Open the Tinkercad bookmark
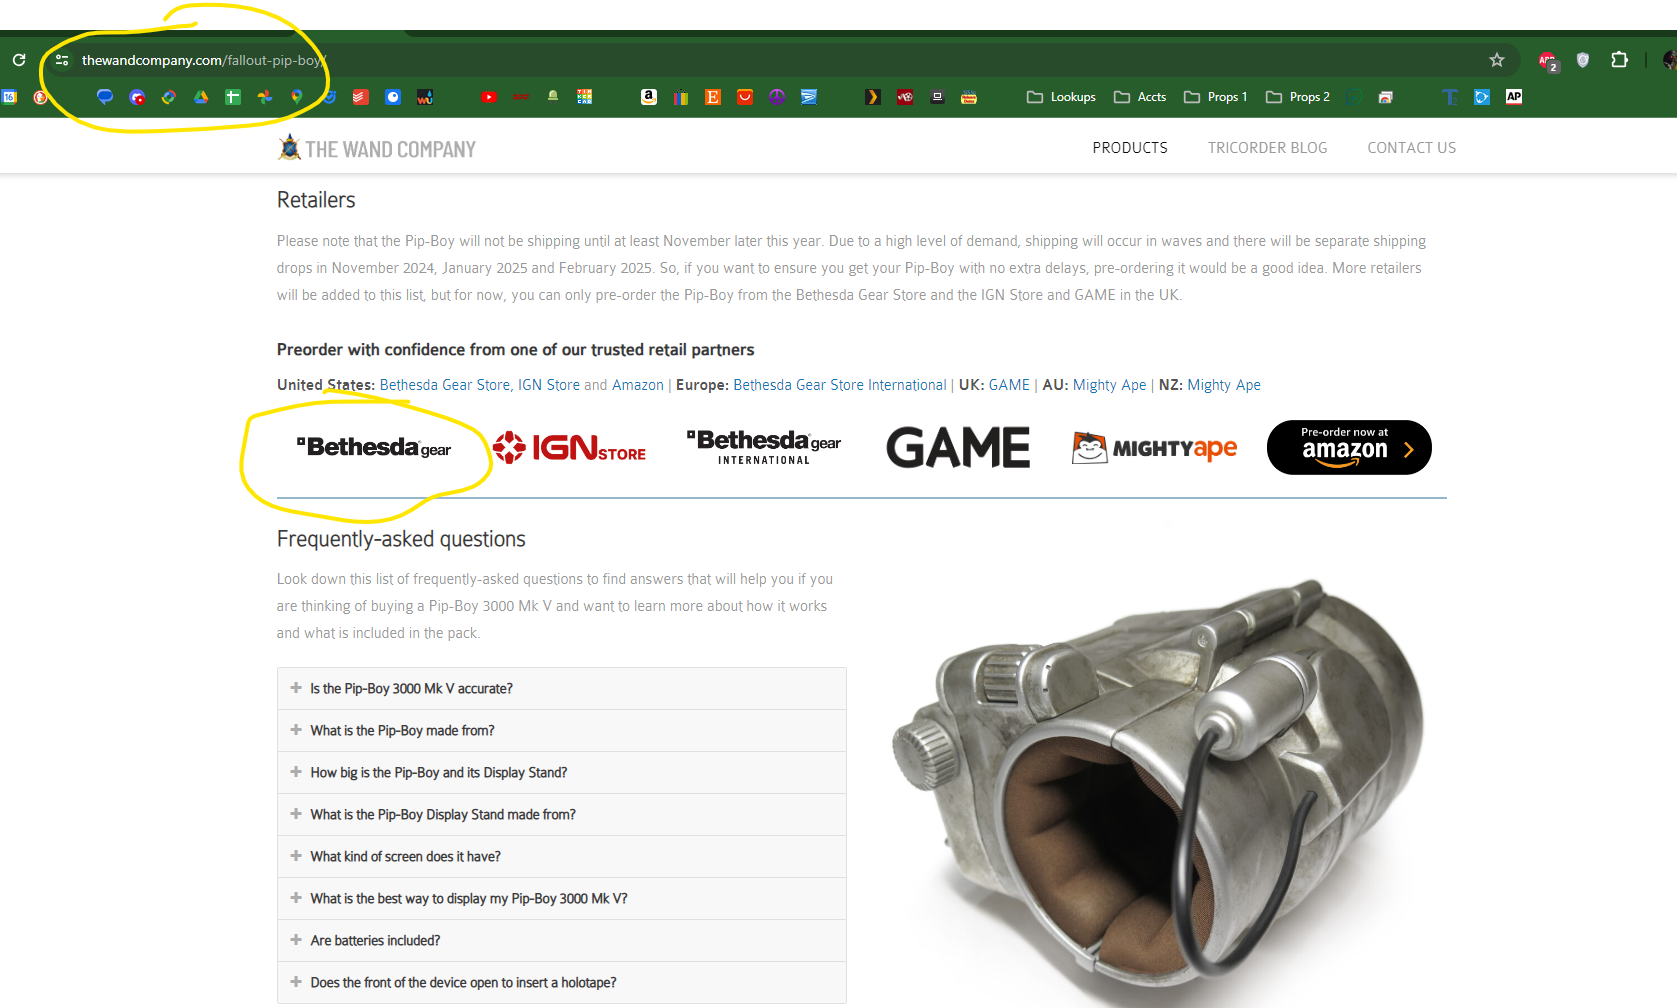 (585, 97)
